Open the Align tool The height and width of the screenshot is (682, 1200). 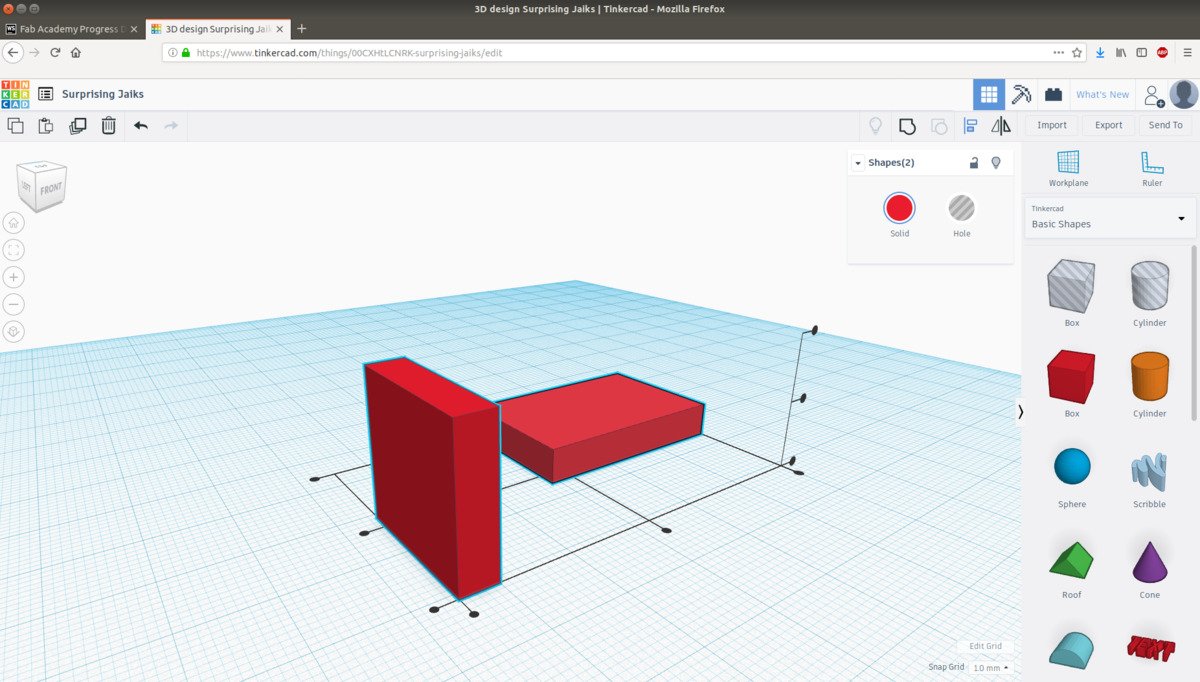coord(970,125)
